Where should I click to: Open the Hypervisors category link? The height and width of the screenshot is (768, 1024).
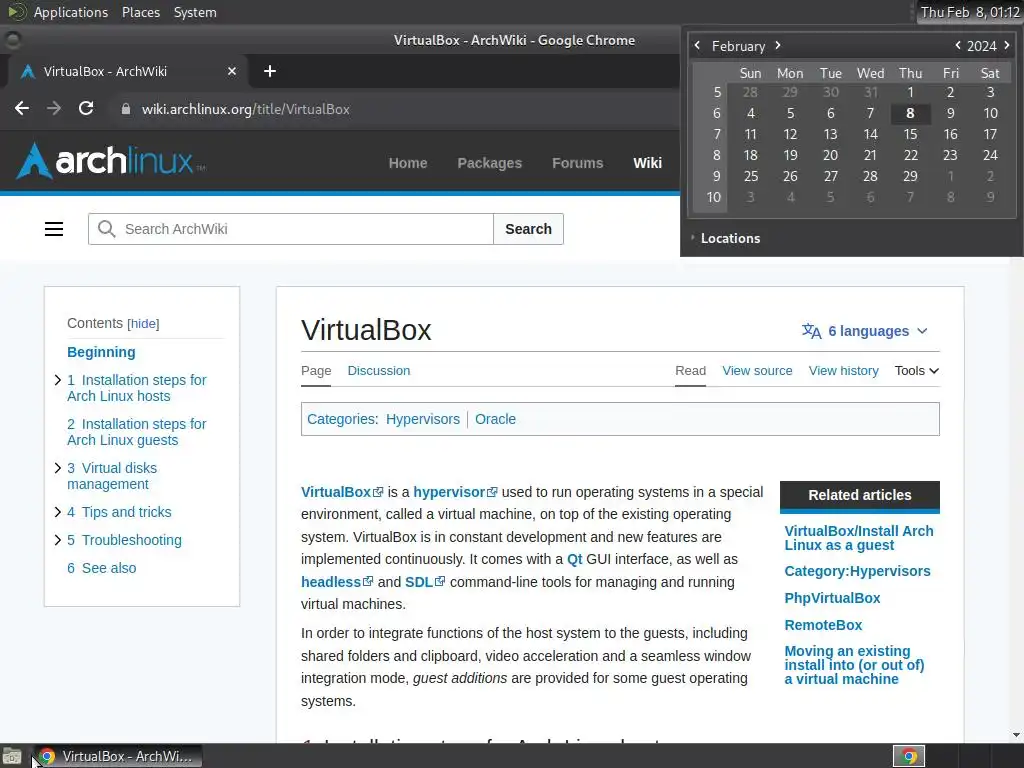[x=423, y=419]
